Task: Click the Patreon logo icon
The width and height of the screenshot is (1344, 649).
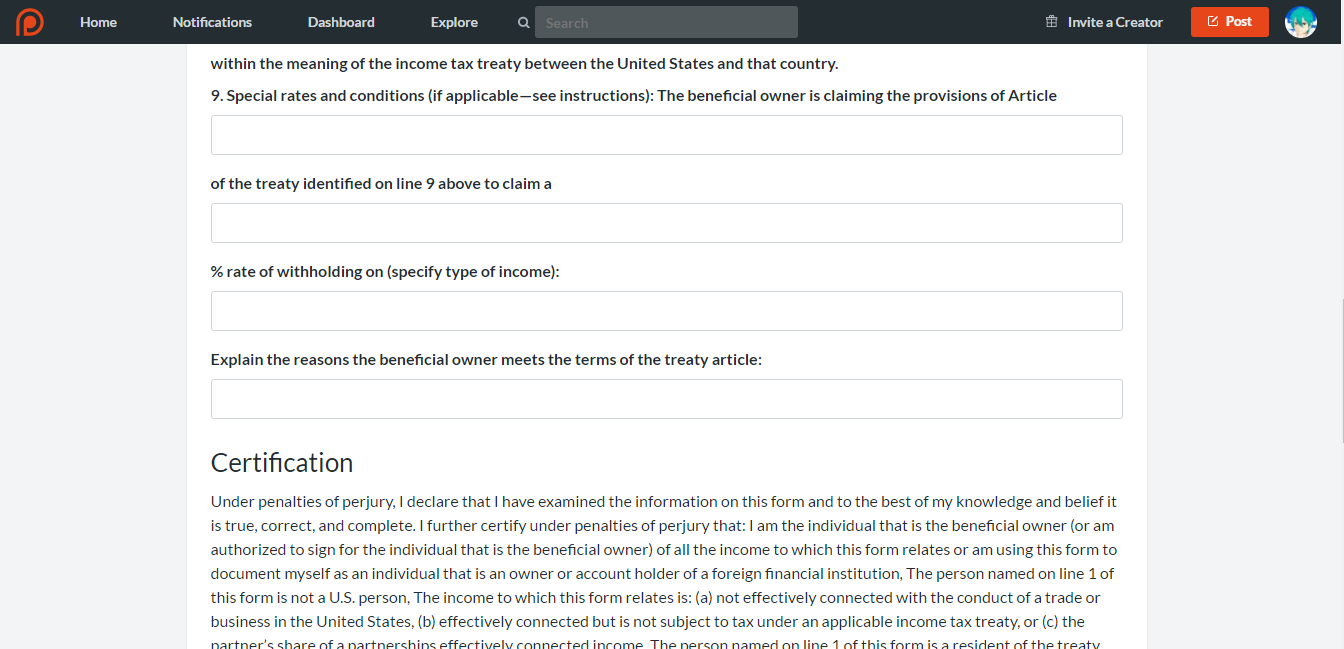Action: [30, 22]
